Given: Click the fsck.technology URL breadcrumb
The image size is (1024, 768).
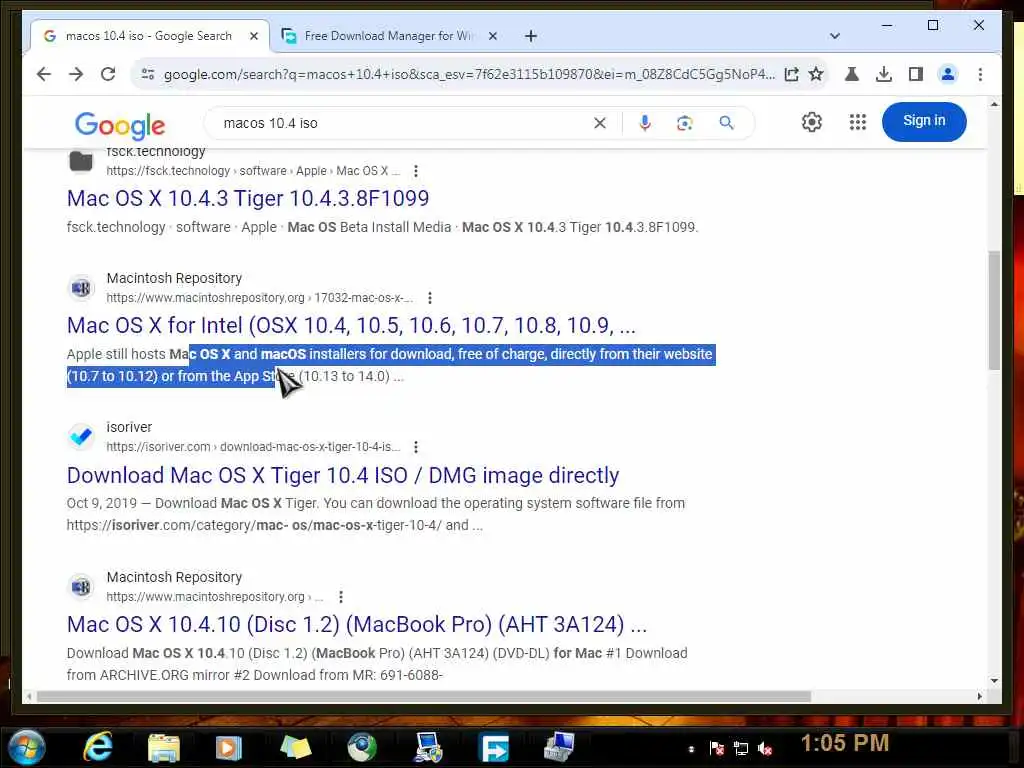Looking at the screenshot, I should (253, 171).
